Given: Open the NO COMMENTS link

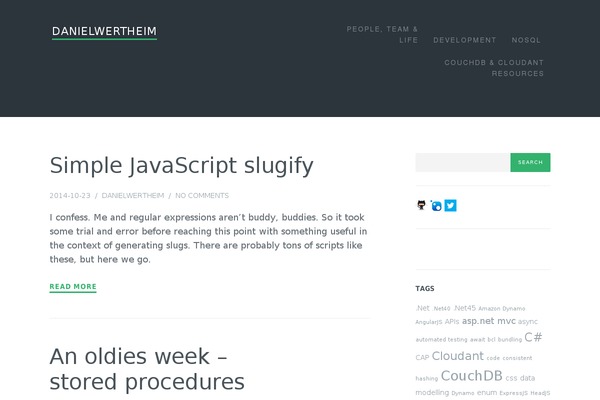Looking at the screenshot, I should pos(202,196).
